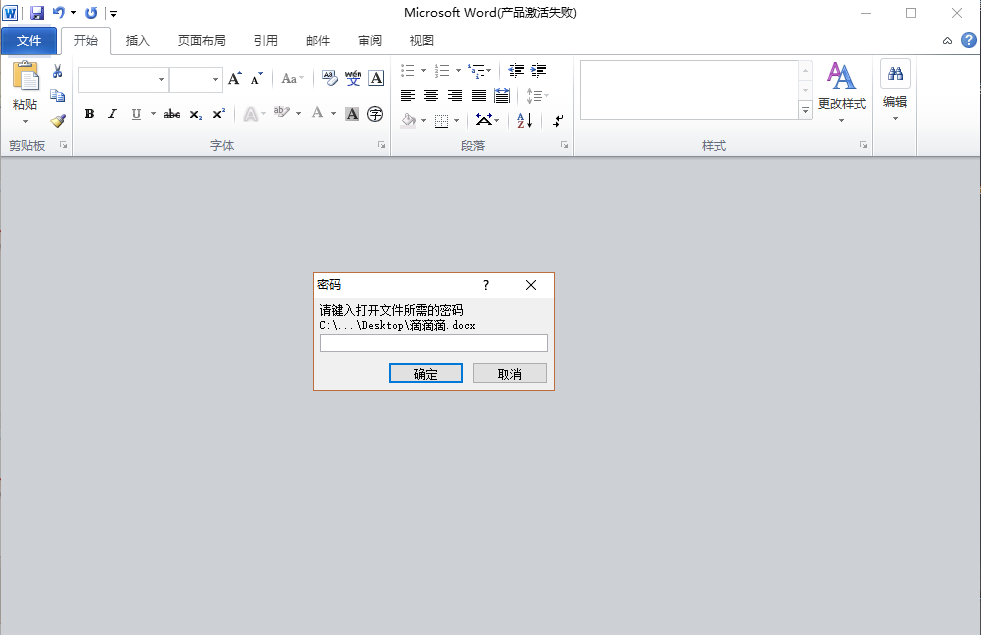
Task: Toggle Character Shading button
Action: click(352, 114)
